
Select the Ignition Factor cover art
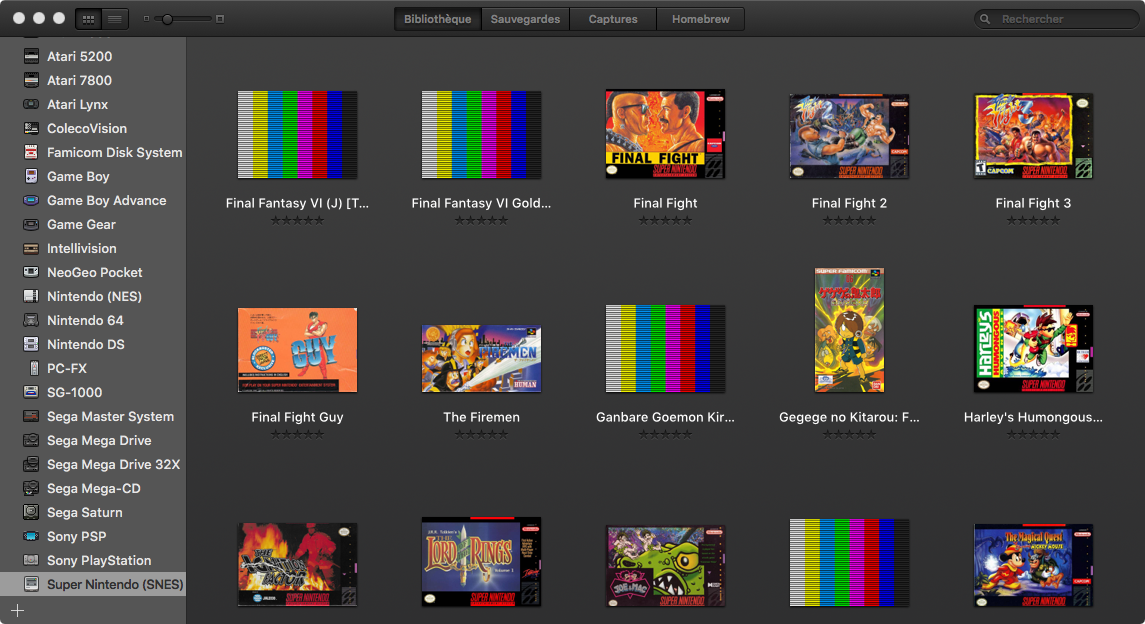(297, 564)
